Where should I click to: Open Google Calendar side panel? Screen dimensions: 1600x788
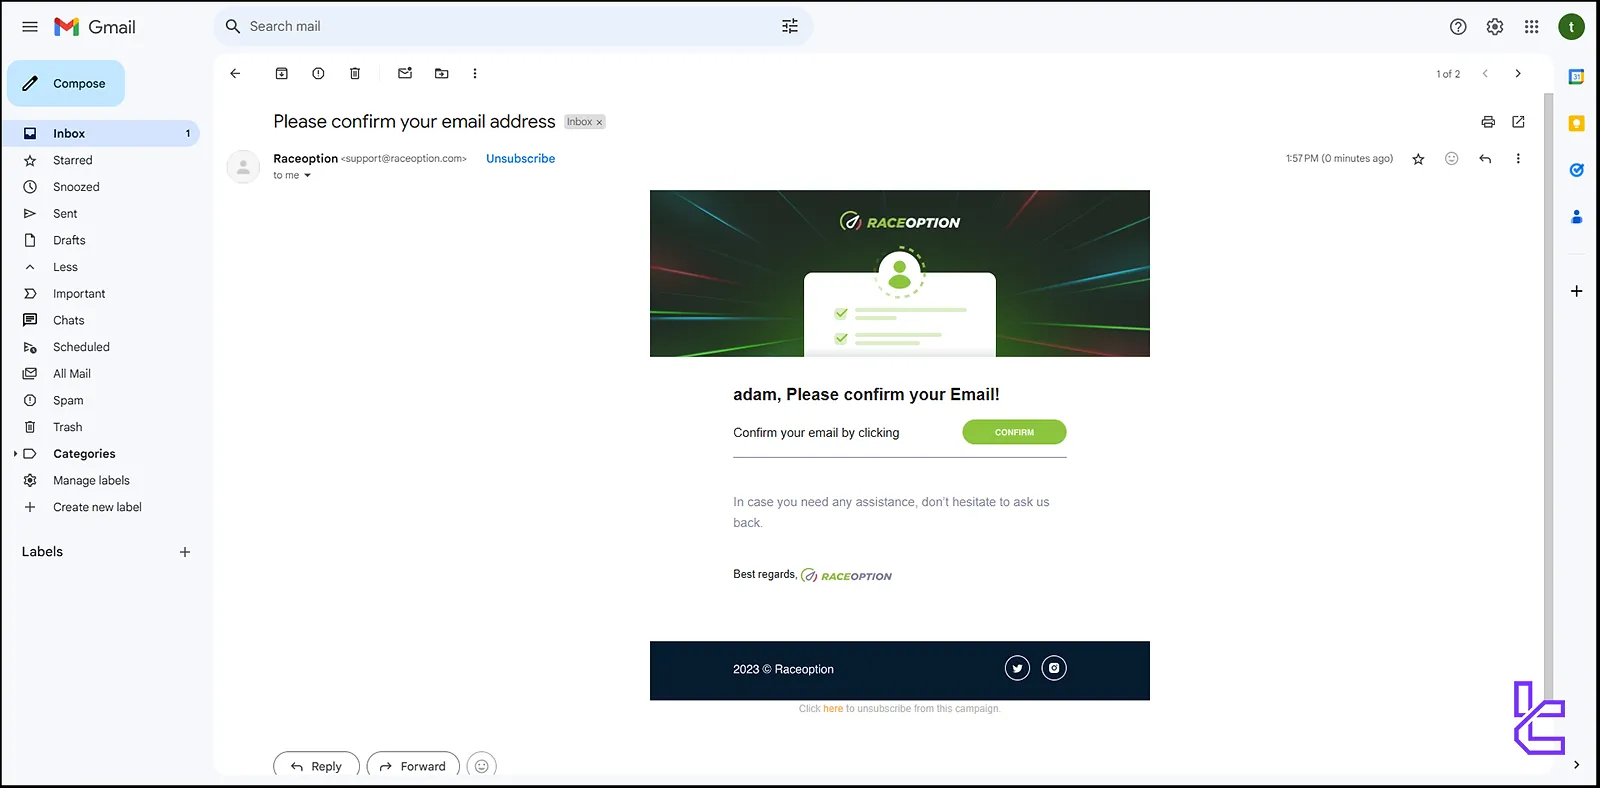pyautogui.click(x=1576, y=77)
